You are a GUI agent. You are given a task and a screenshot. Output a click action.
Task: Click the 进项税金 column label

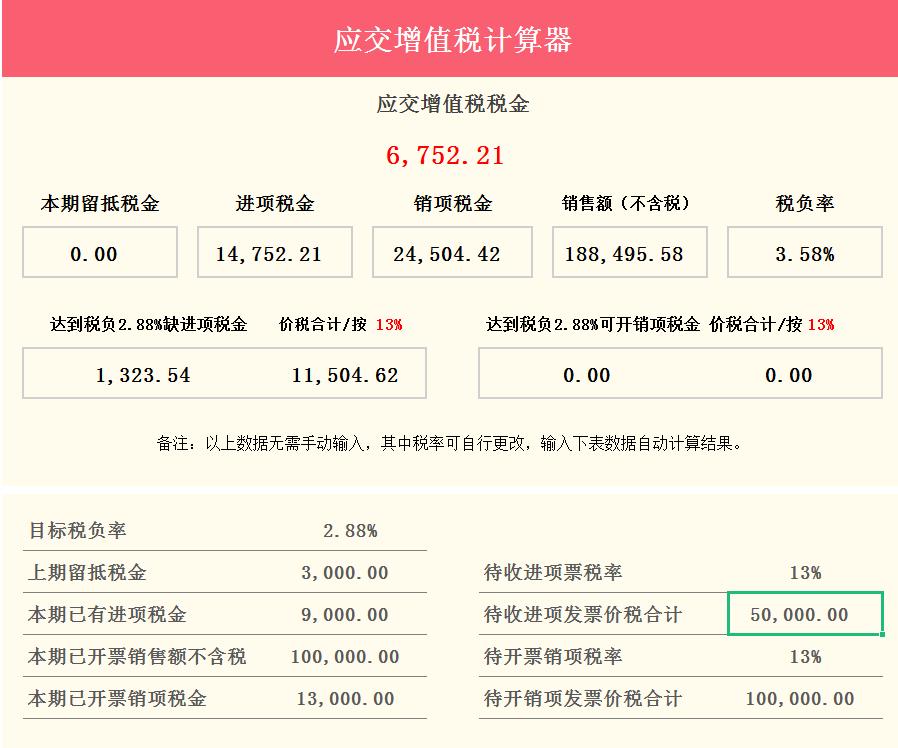(x=275, y=203)
